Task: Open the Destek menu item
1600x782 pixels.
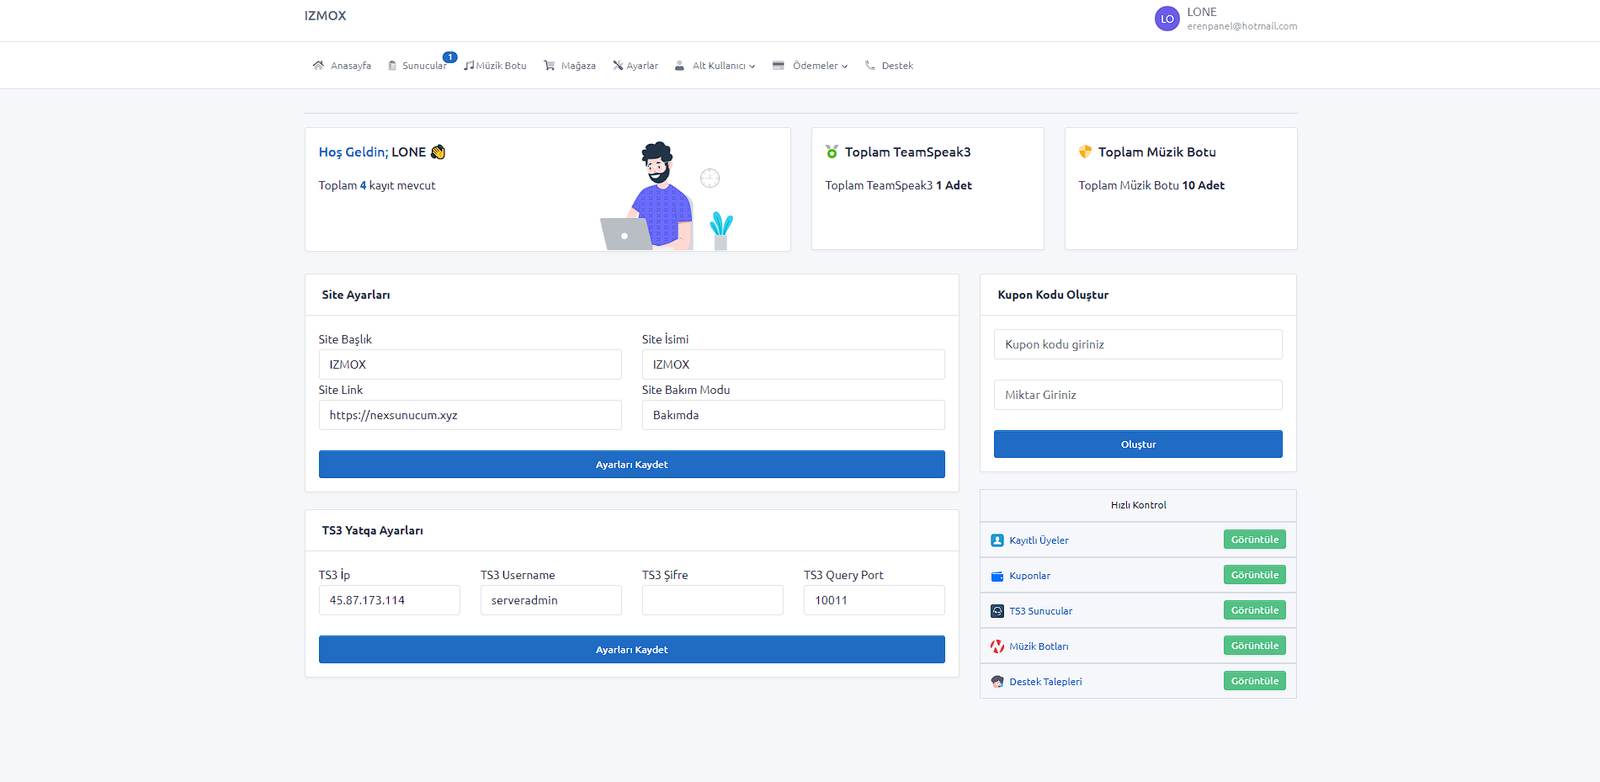Action: (897, 66)
